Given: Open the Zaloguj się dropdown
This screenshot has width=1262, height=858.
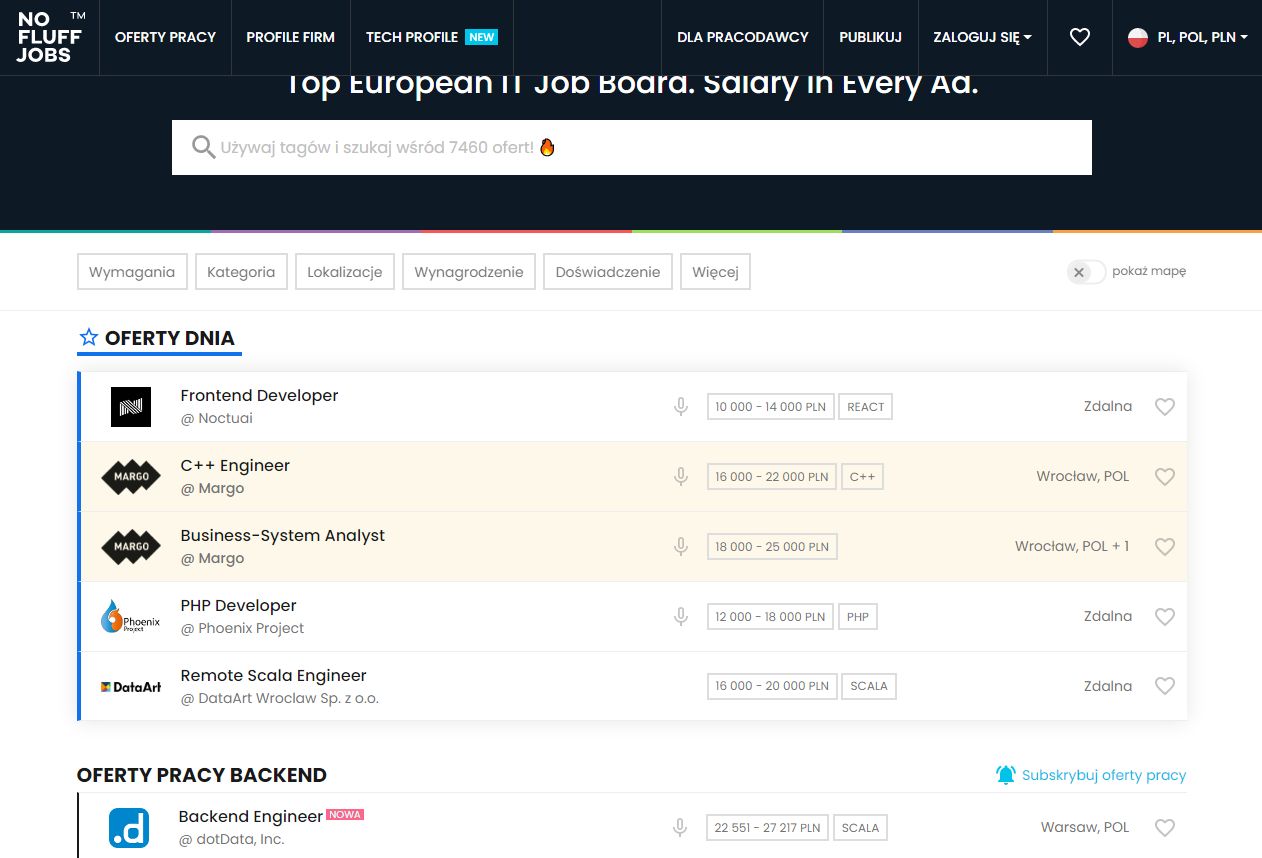Looking at the screenshot, I should [x=982, y=37].
